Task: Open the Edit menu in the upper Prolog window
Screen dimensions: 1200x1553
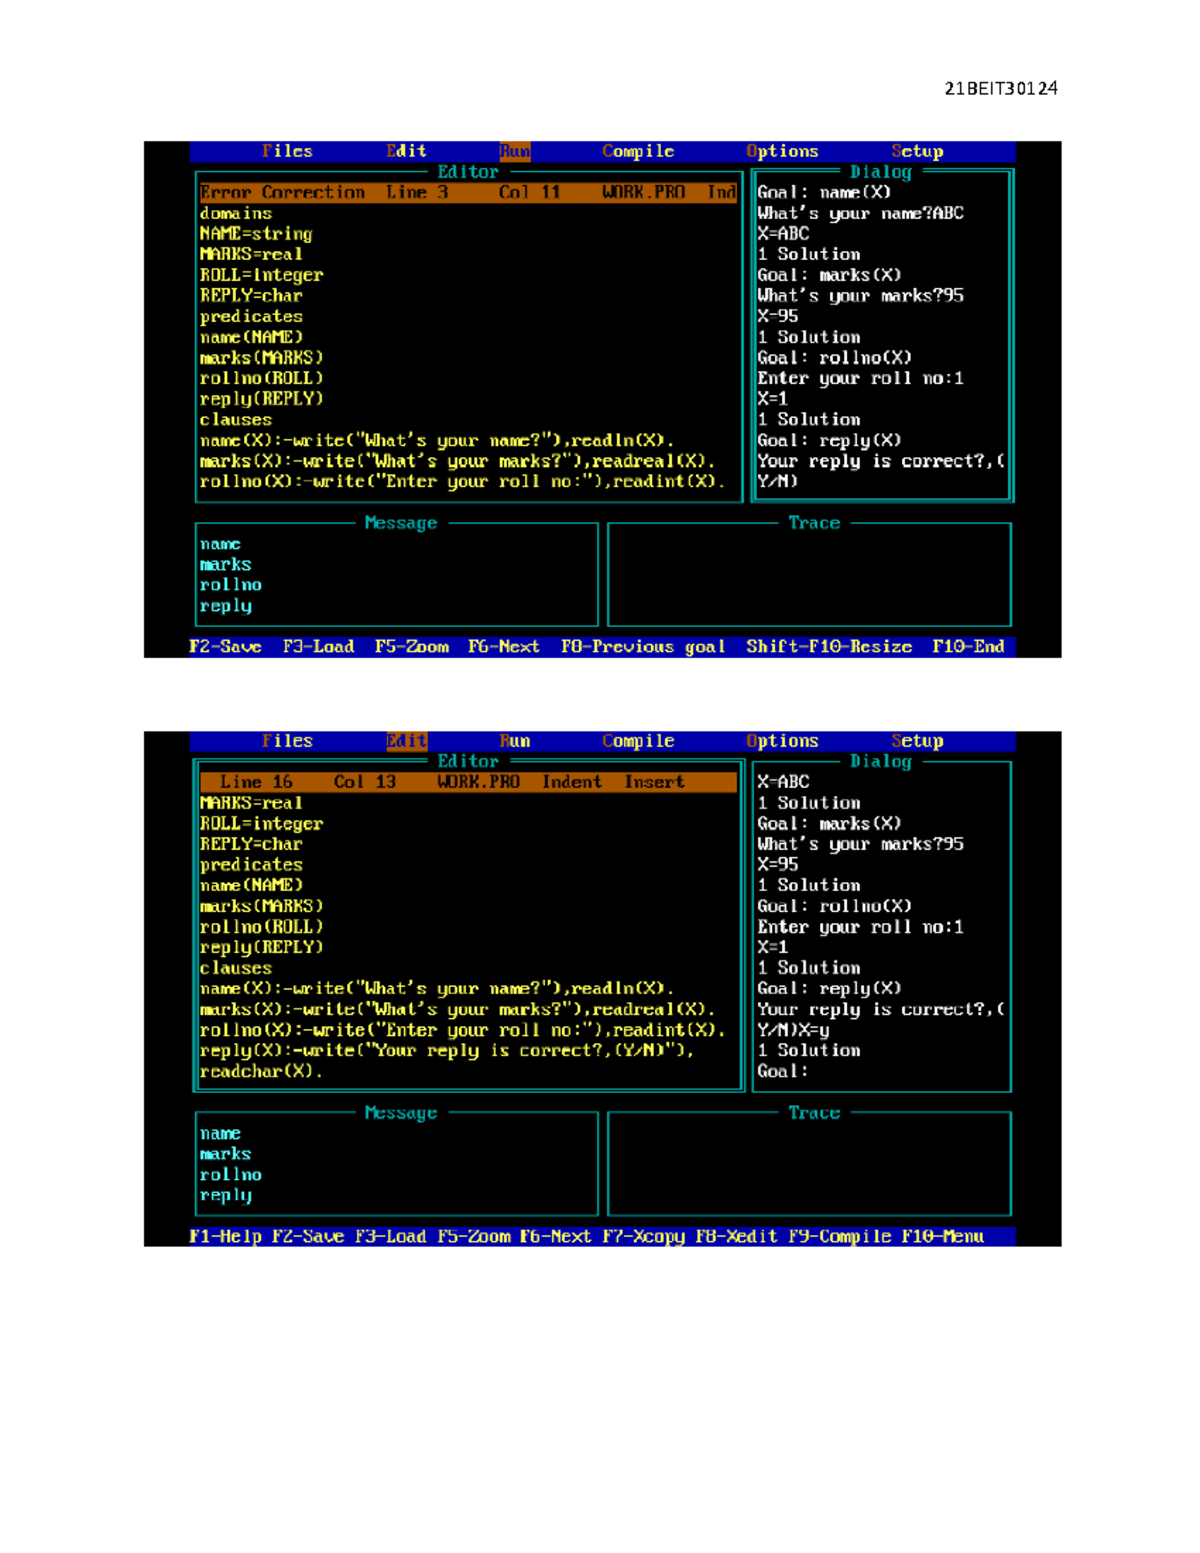Action: coord(406,151)
